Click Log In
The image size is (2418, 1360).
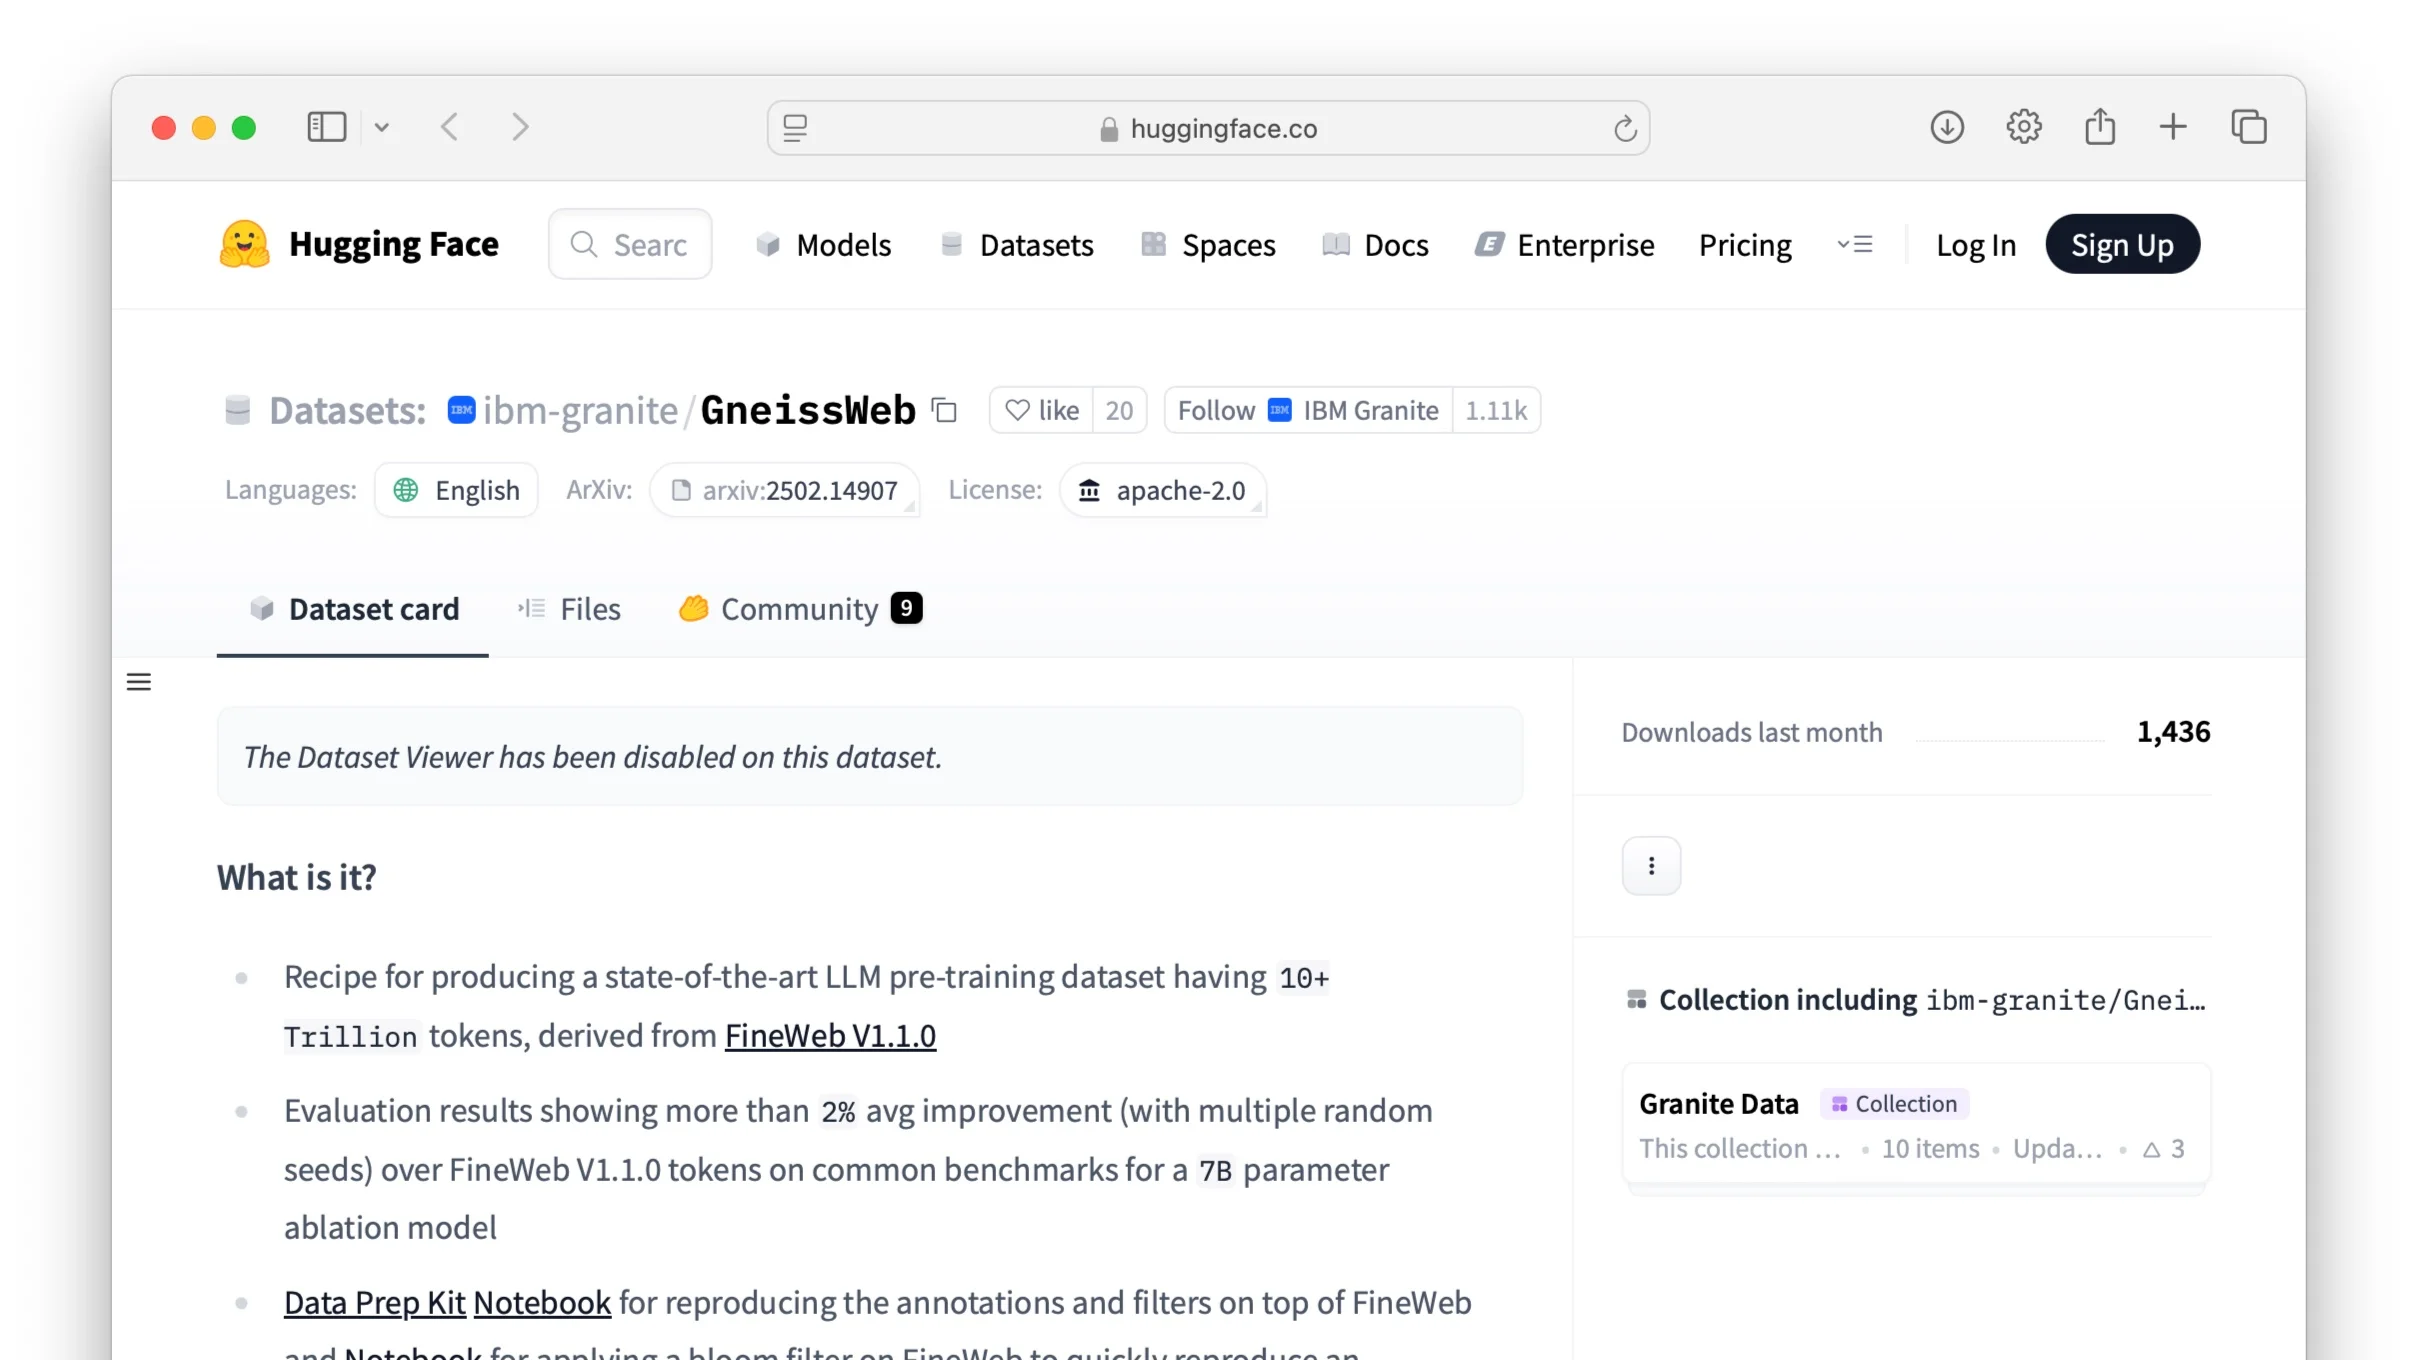coord(1976,245)
